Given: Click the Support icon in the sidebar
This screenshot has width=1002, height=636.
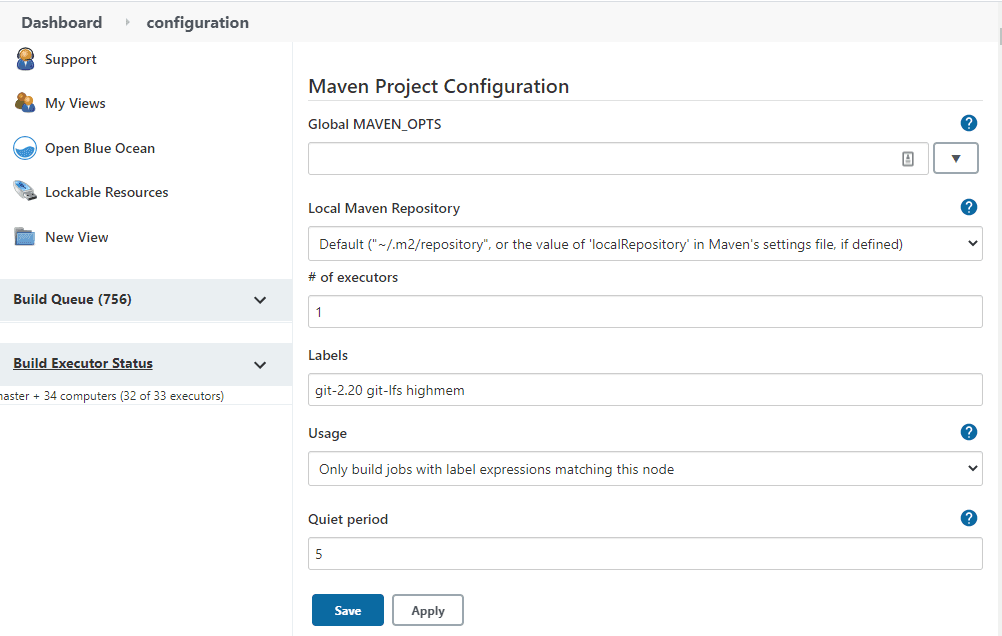Looking at the screenshot, I should click(x=25, y=59).
